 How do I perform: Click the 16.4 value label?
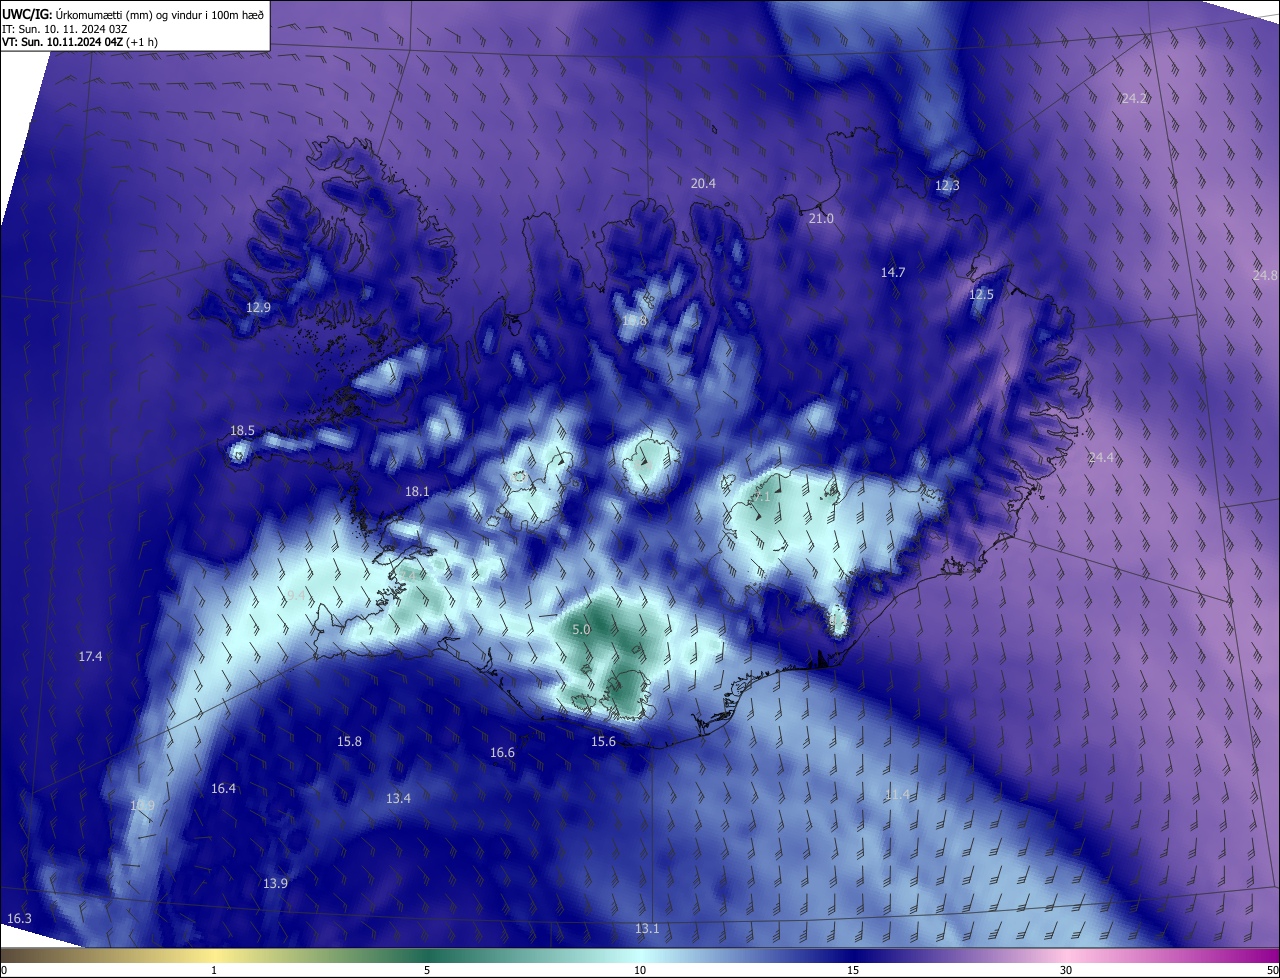pyautogui.click(x=223, y=788)
